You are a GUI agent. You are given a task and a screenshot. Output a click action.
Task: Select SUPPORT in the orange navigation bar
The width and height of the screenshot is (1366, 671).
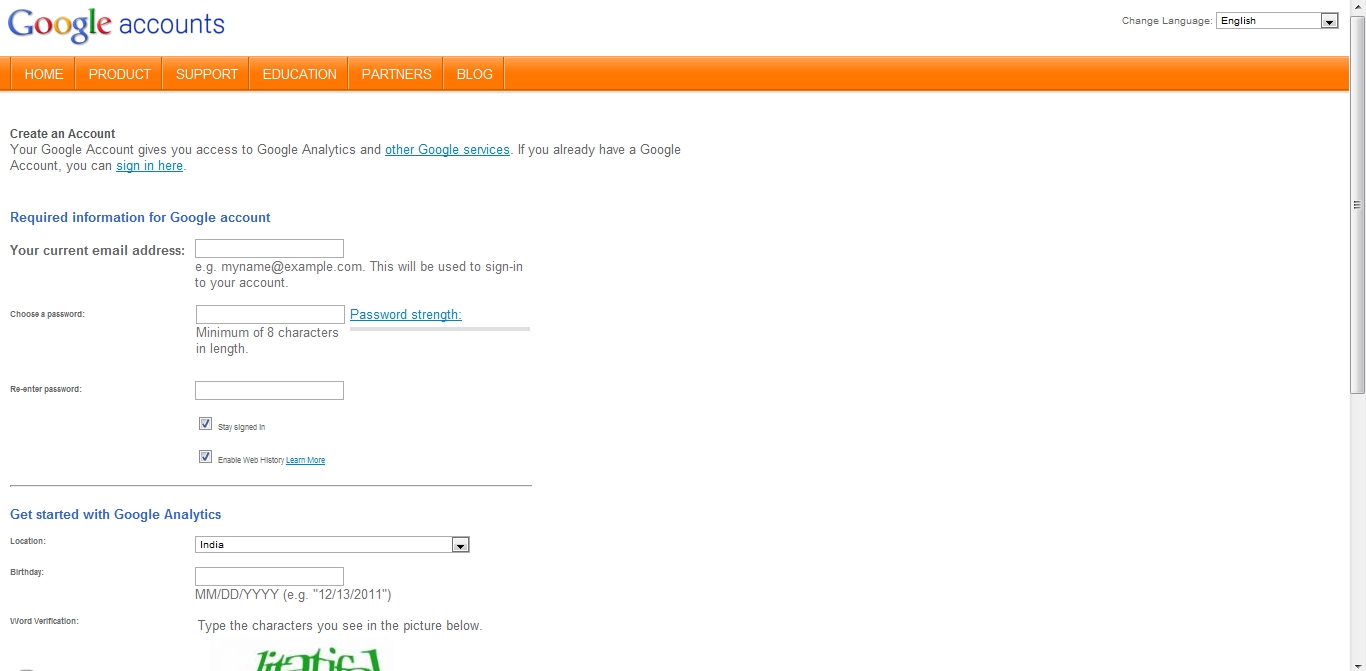[207, 74]
